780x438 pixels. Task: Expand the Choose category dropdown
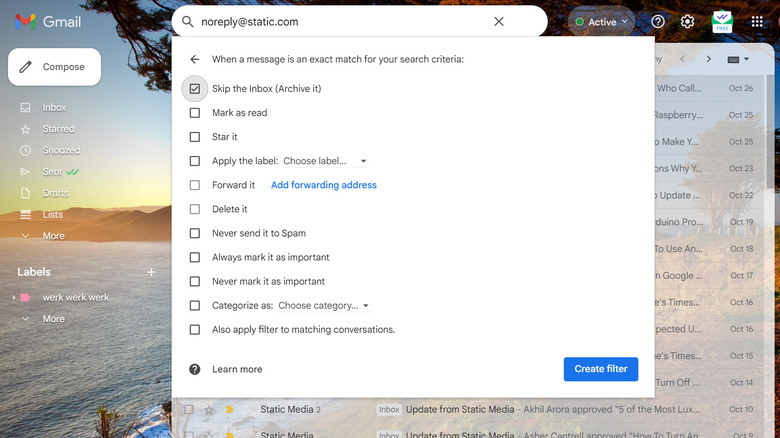coord(324,305)
